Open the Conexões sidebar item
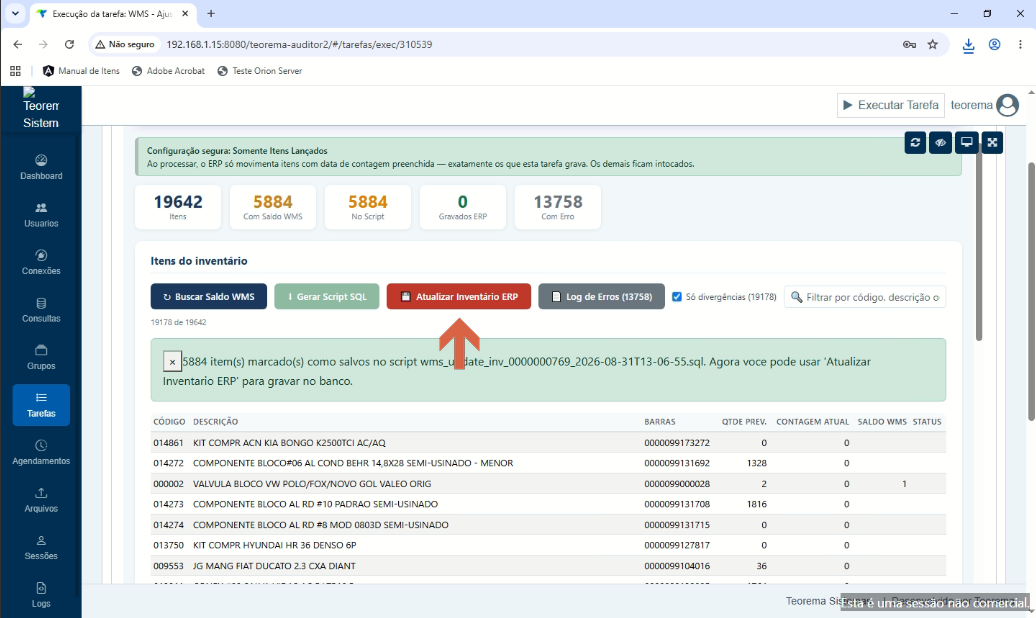 (x=41, y=262)
